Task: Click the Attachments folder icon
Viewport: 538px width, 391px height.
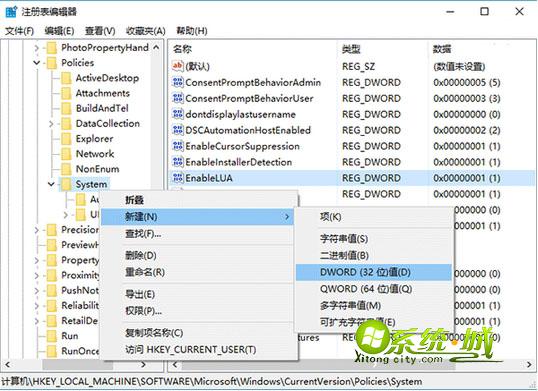Action: pos(66,93)
